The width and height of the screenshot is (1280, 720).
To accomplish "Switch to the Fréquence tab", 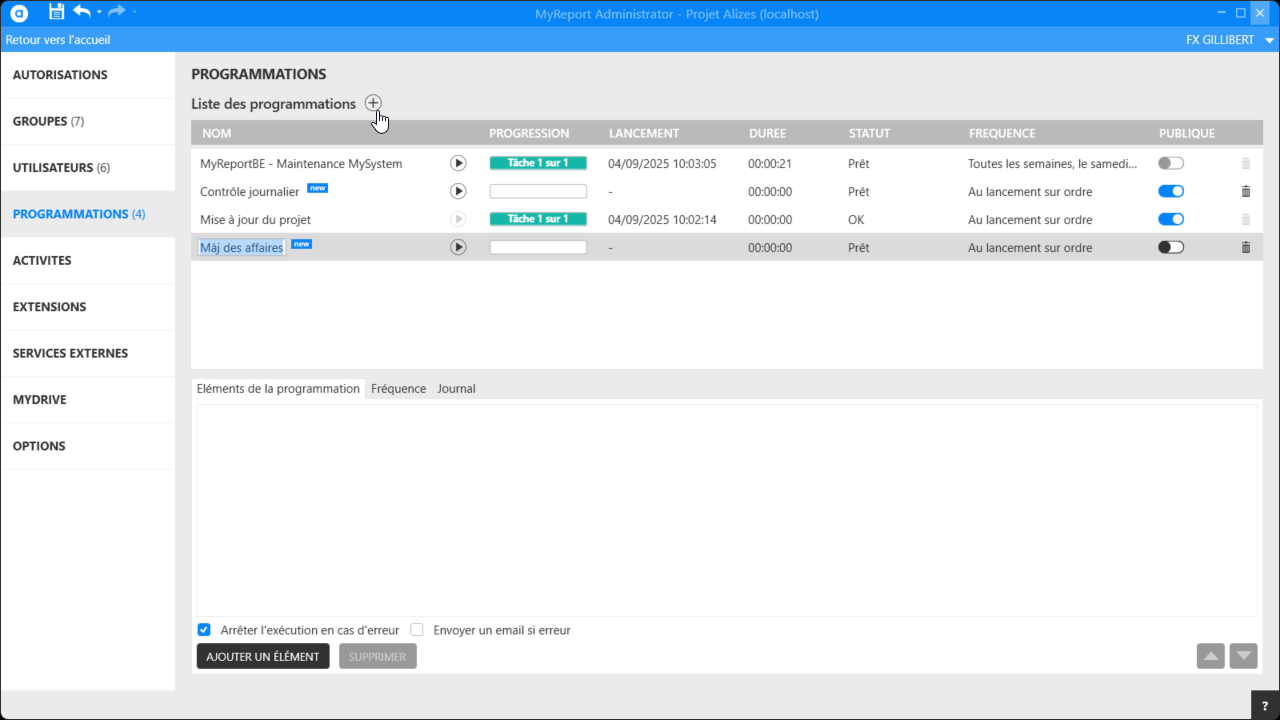I will [x=398, y=388].
